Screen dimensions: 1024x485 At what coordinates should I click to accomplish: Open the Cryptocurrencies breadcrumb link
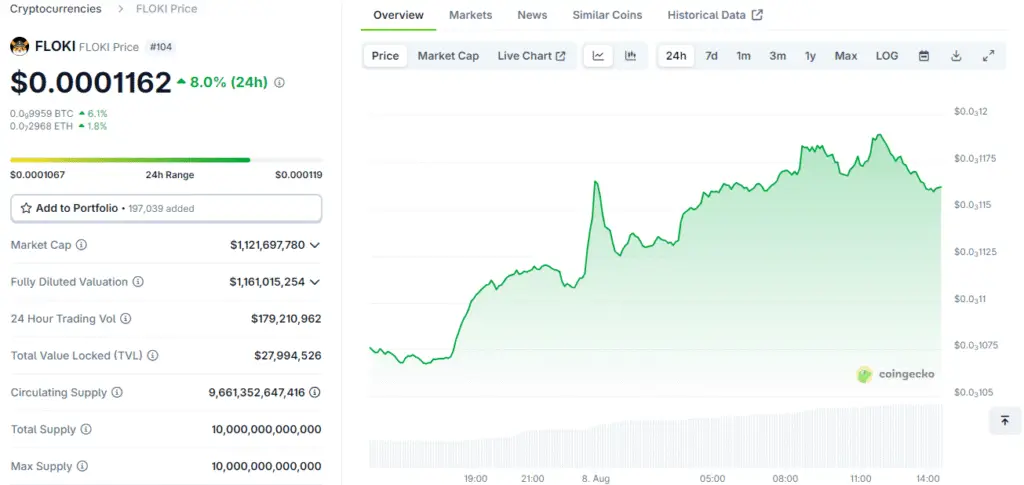click(56, 9)
